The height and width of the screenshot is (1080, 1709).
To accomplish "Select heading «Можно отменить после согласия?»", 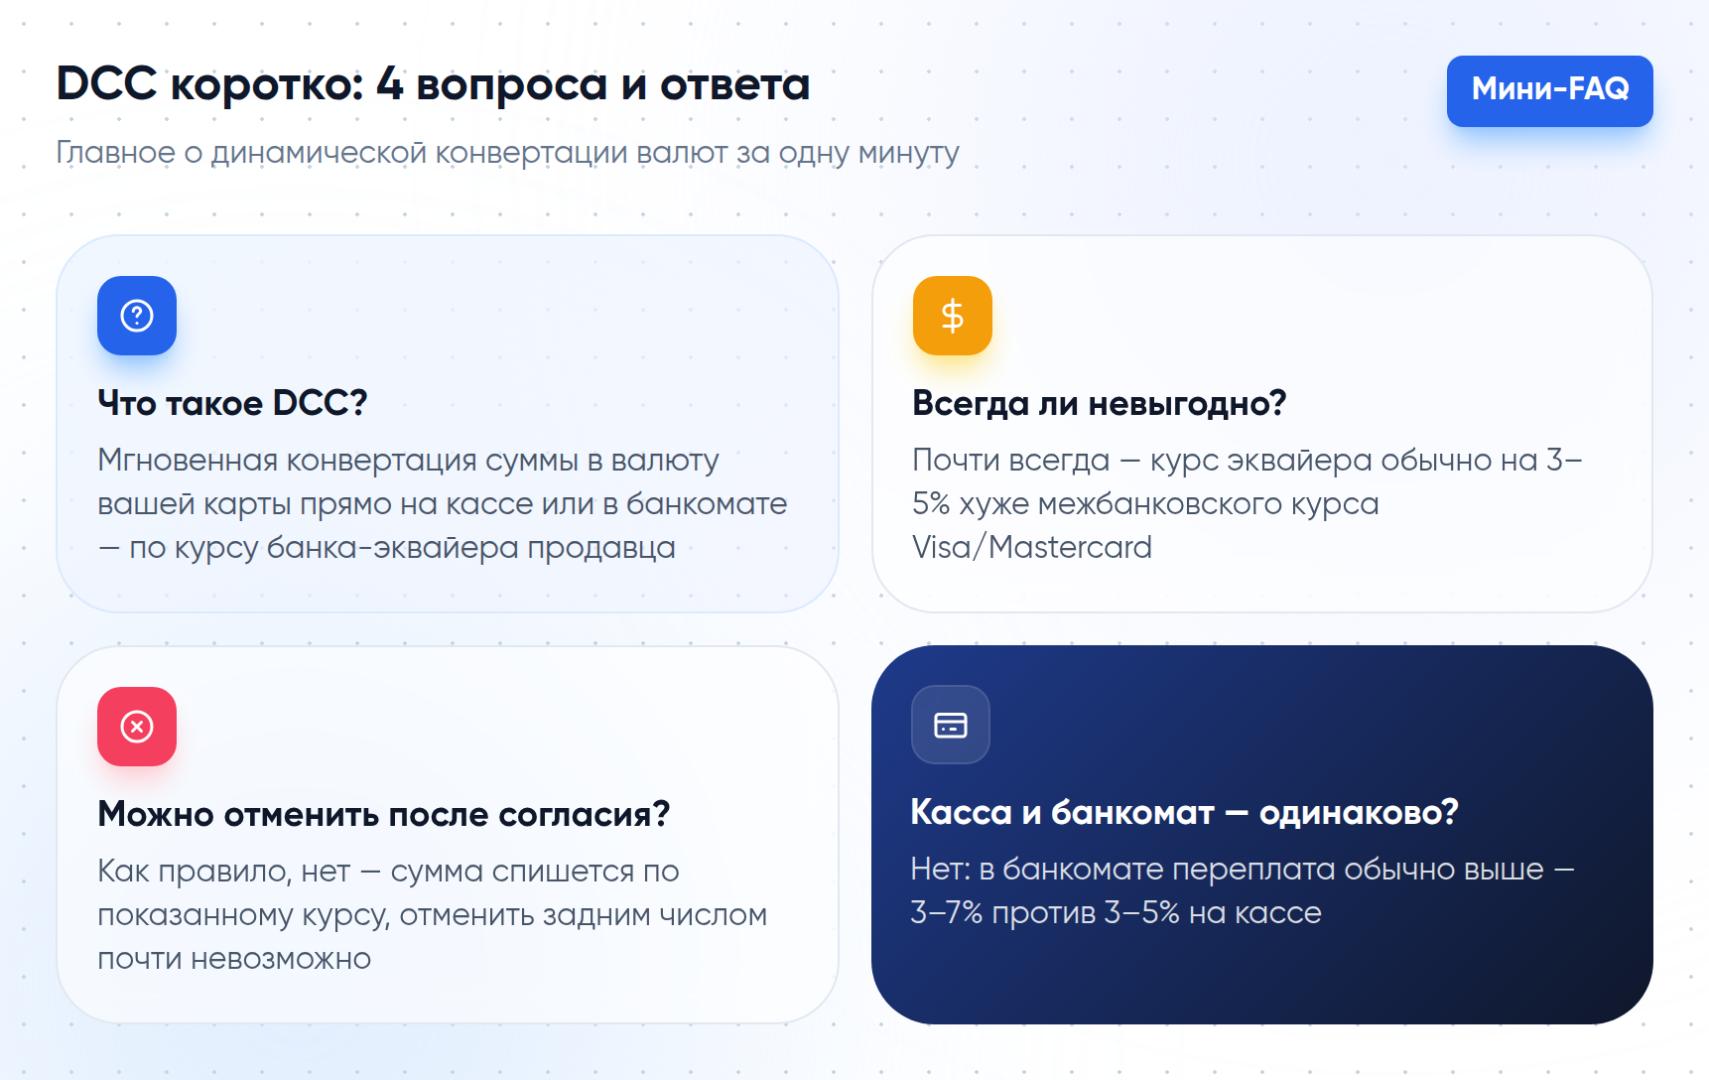I will pos(383,814).
